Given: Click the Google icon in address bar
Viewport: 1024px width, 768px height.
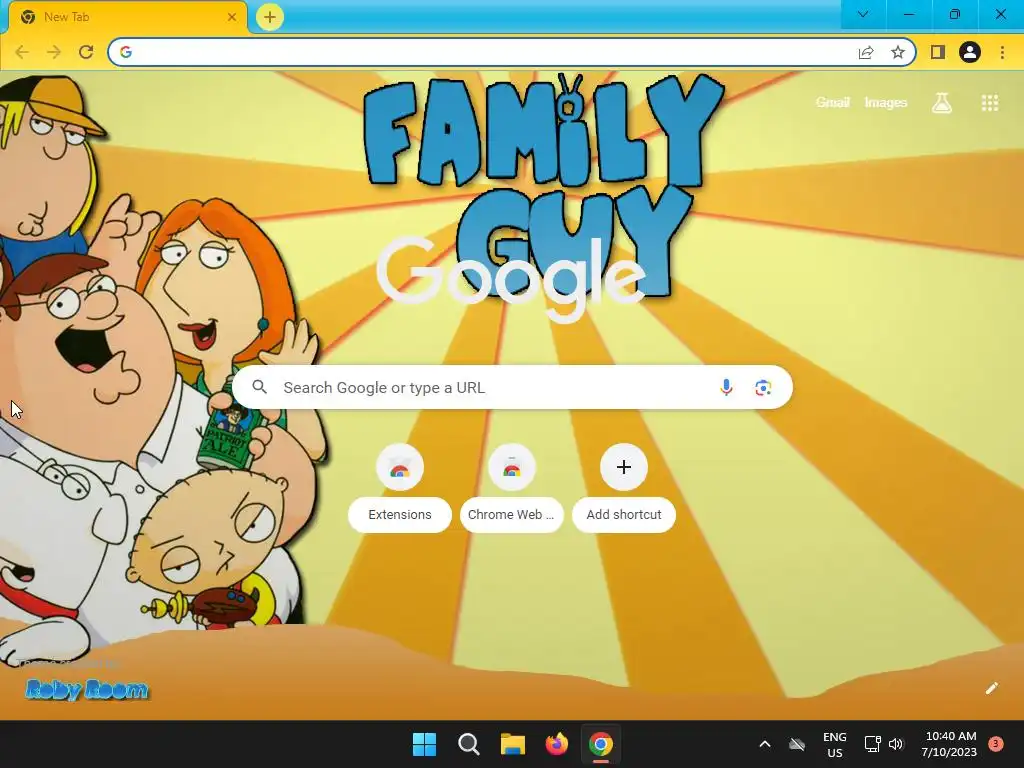Looking at the screenshot, I should pyautogui.click(x=126, y=52).
